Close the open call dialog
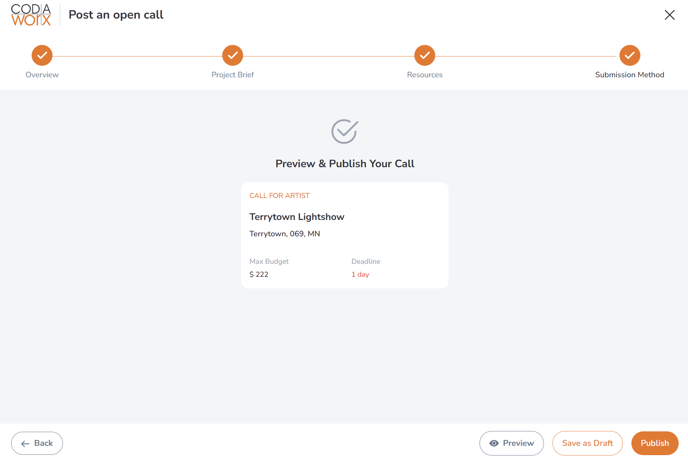The height and width of the screenshot is (457, 688). (x=669, y=15)
